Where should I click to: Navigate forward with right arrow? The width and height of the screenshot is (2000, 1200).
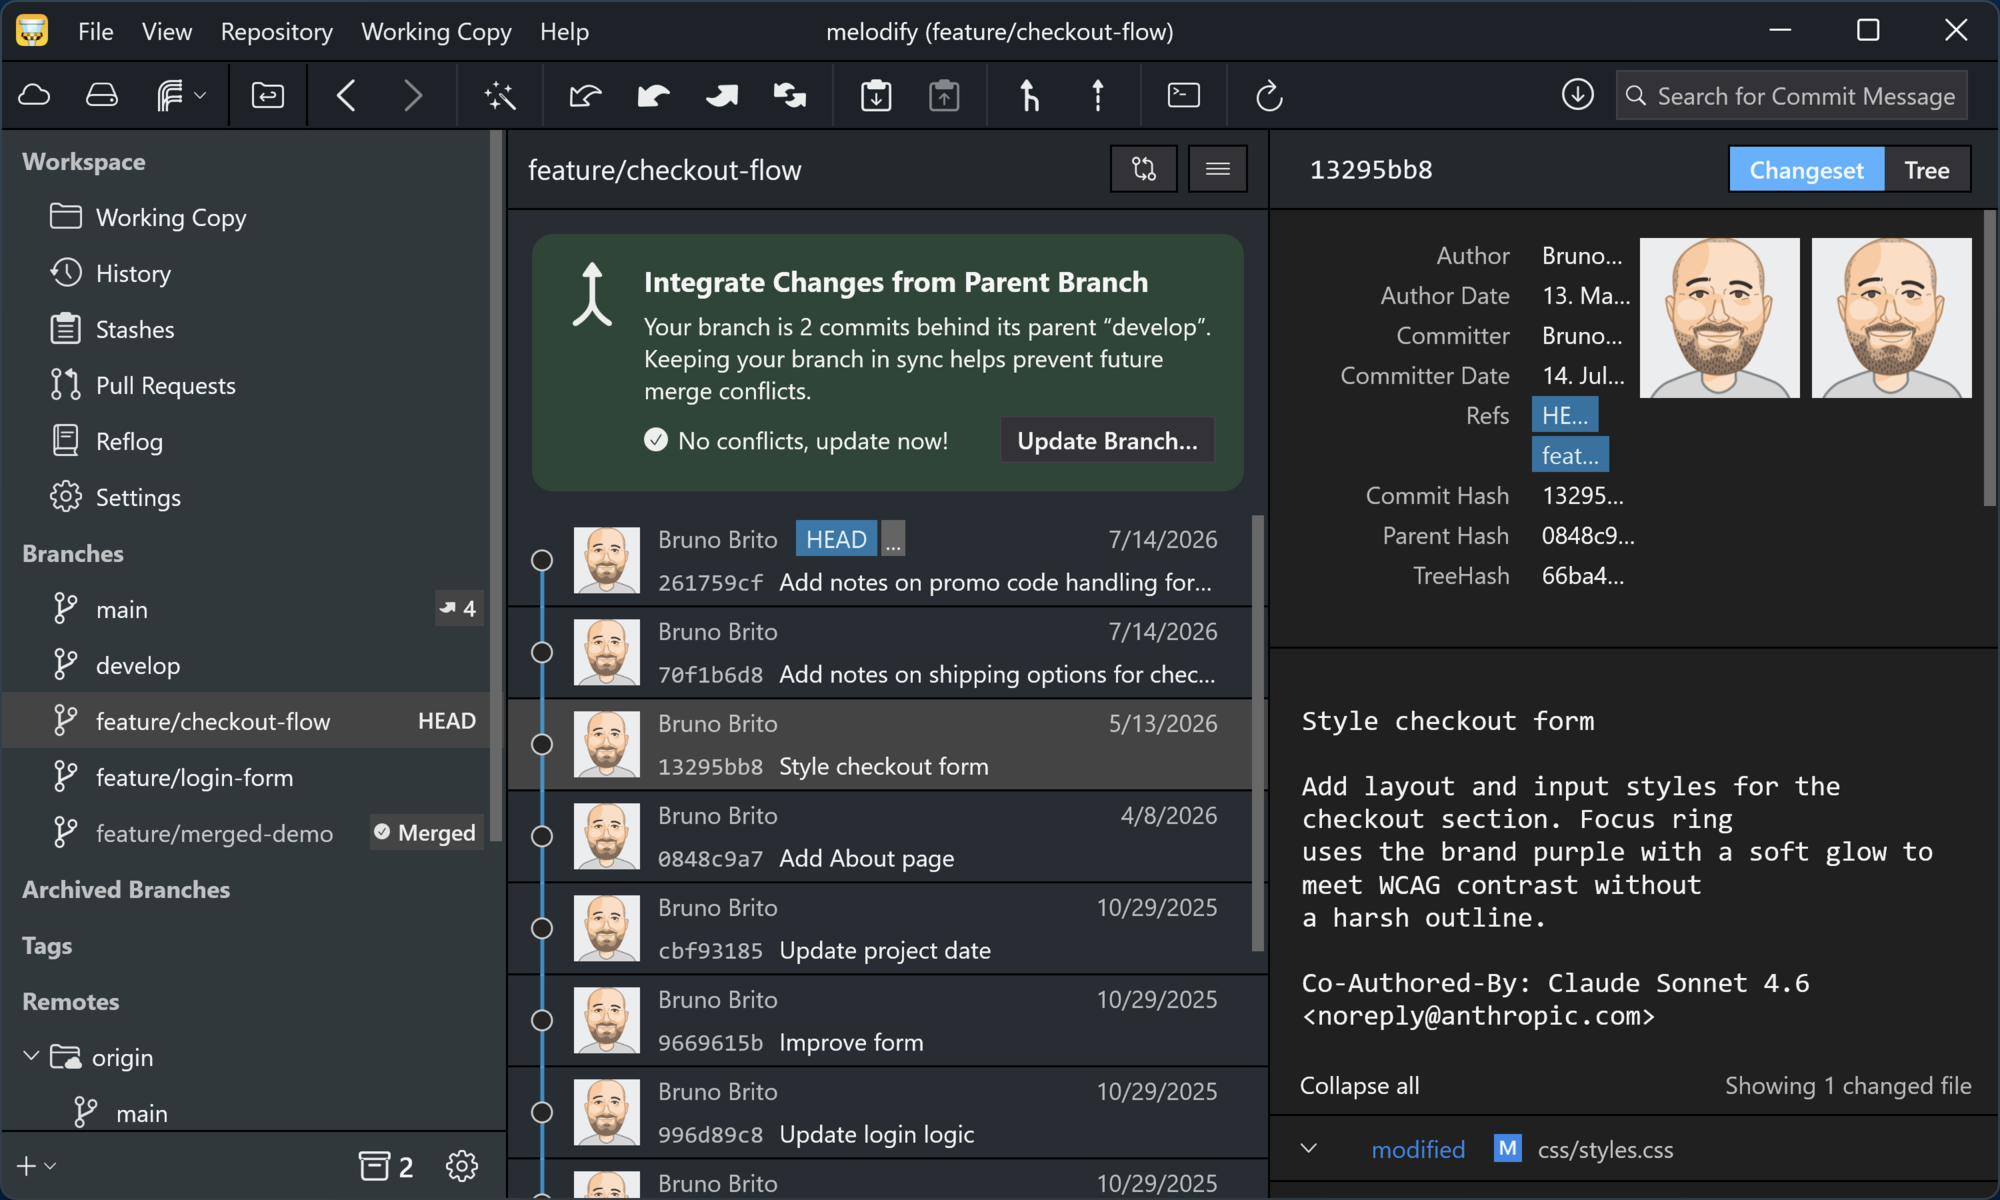(413, 95)
